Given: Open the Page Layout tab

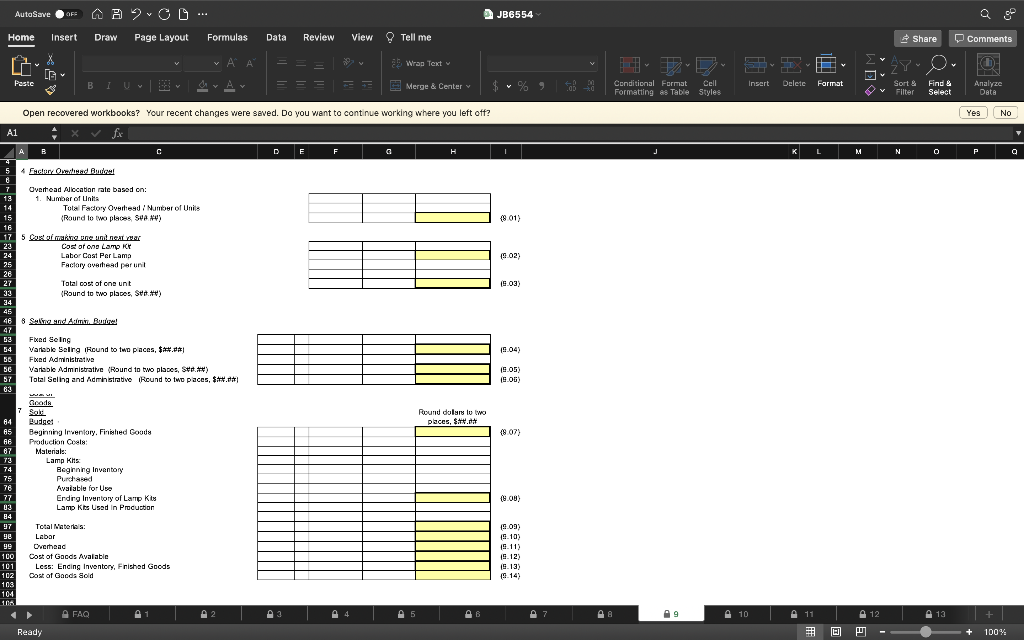Looking at the screenshot, I should click(161, 37).
